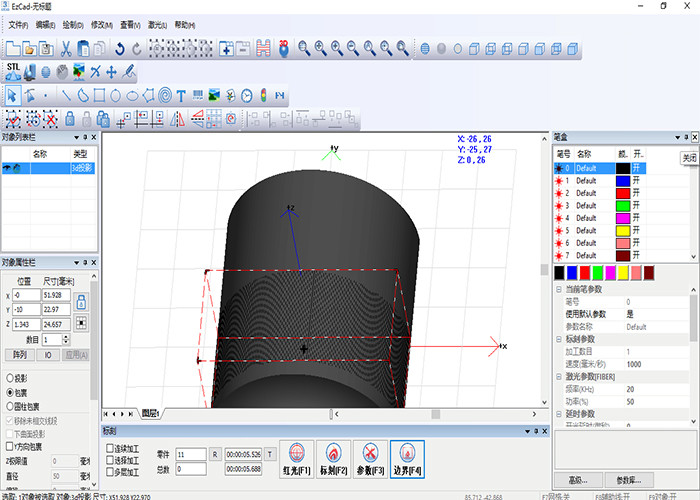Viewport: 700px width, 500px height.
Task: Click the size lock padlock icon
Action: click(x=81, y=301)
